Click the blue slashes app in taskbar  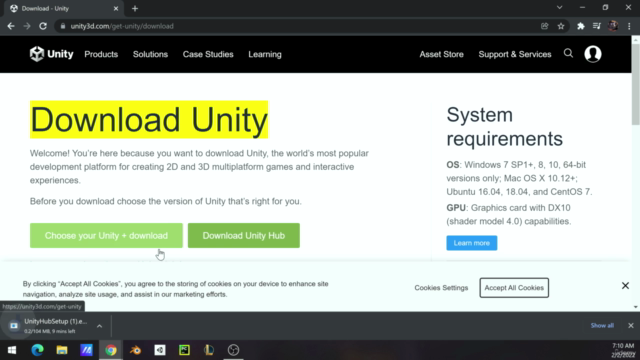[x=87, y=350]
